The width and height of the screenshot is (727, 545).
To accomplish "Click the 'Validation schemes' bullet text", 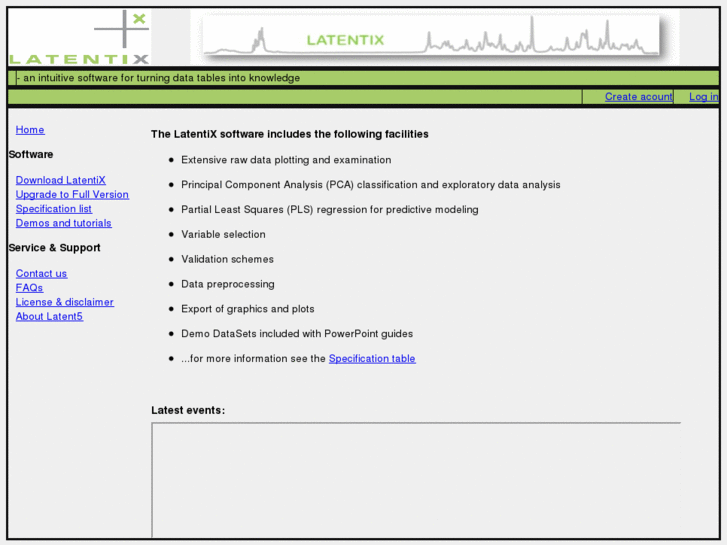I will pyautogui.click(x=227, y=259).
